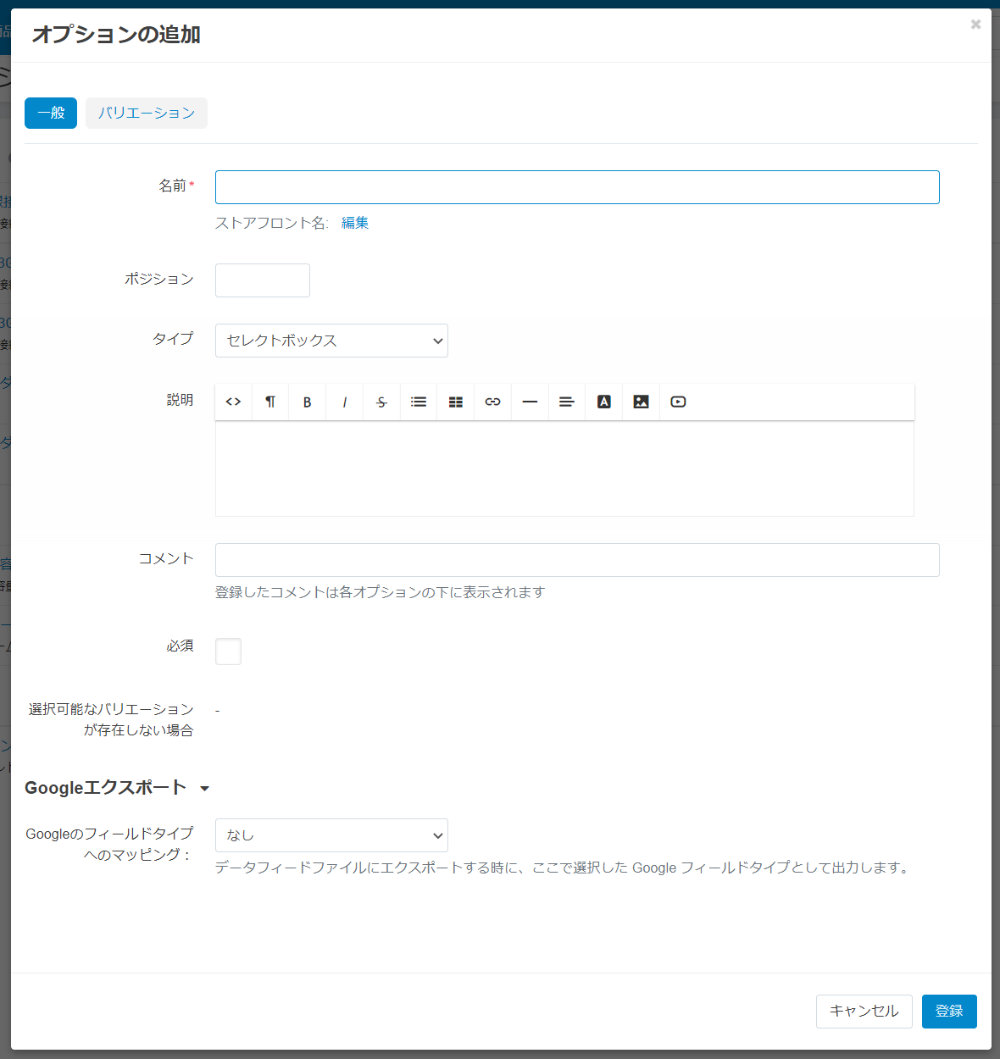Open text alignment icon in editor

[x=567, y=402]
